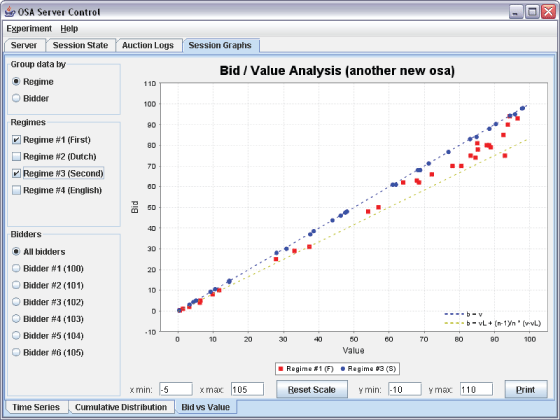The width and height of the screenshot is (560, 420).
Task: Select Bidder #6 (105) radio button
Action: coord(16,352)
